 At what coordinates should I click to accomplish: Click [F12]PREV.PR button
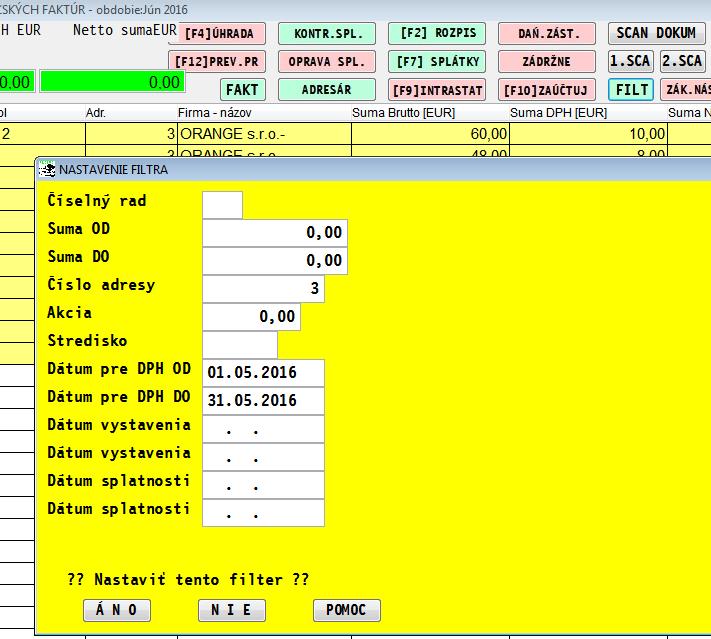pyautogui.click(x=217, y=62)
